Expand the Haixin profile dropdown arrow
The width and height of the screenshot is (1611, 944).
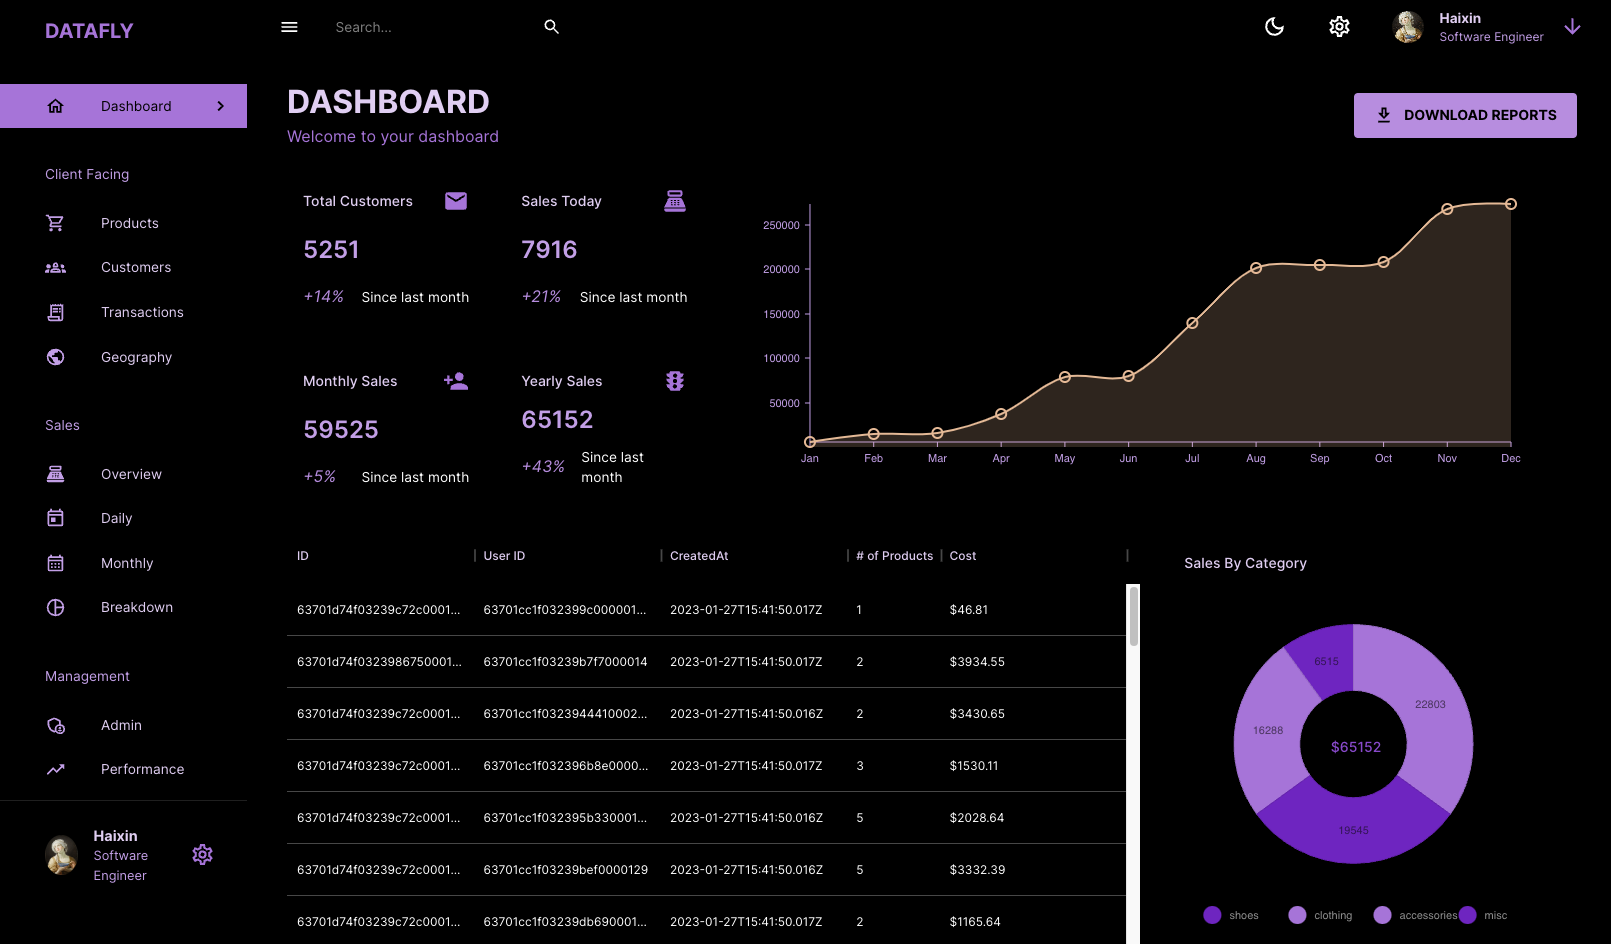point(1572,27)
